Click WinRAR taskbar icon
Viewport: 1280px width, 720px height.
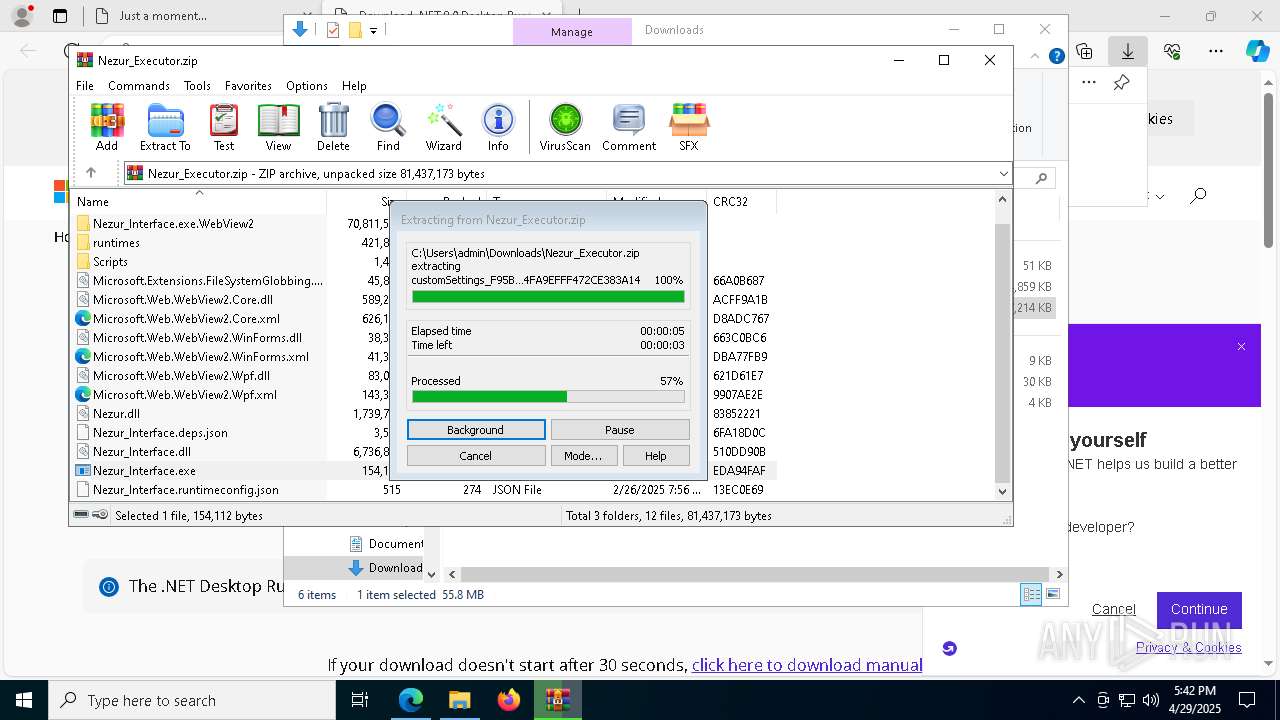558,700
